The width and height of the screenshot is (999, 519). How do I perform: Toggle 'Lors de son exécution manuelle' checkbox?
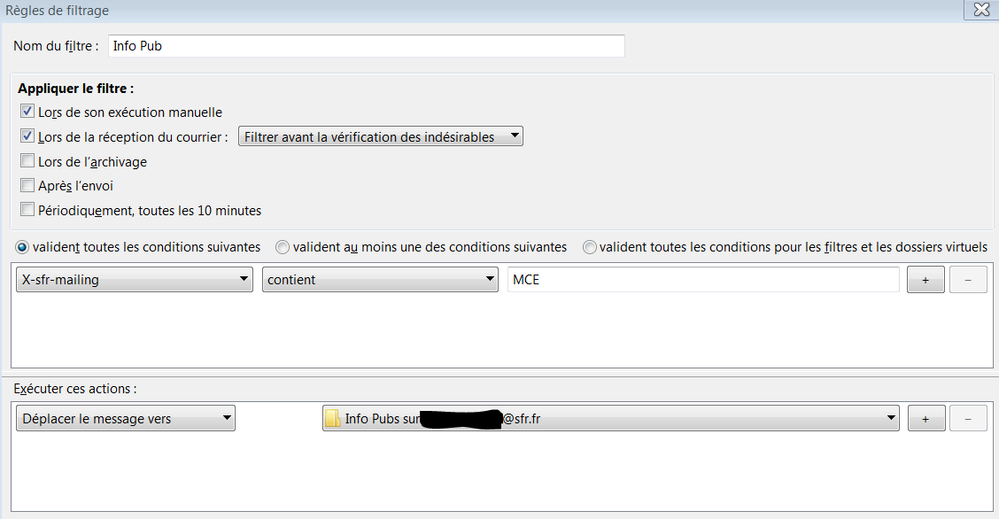click(27, 113)
